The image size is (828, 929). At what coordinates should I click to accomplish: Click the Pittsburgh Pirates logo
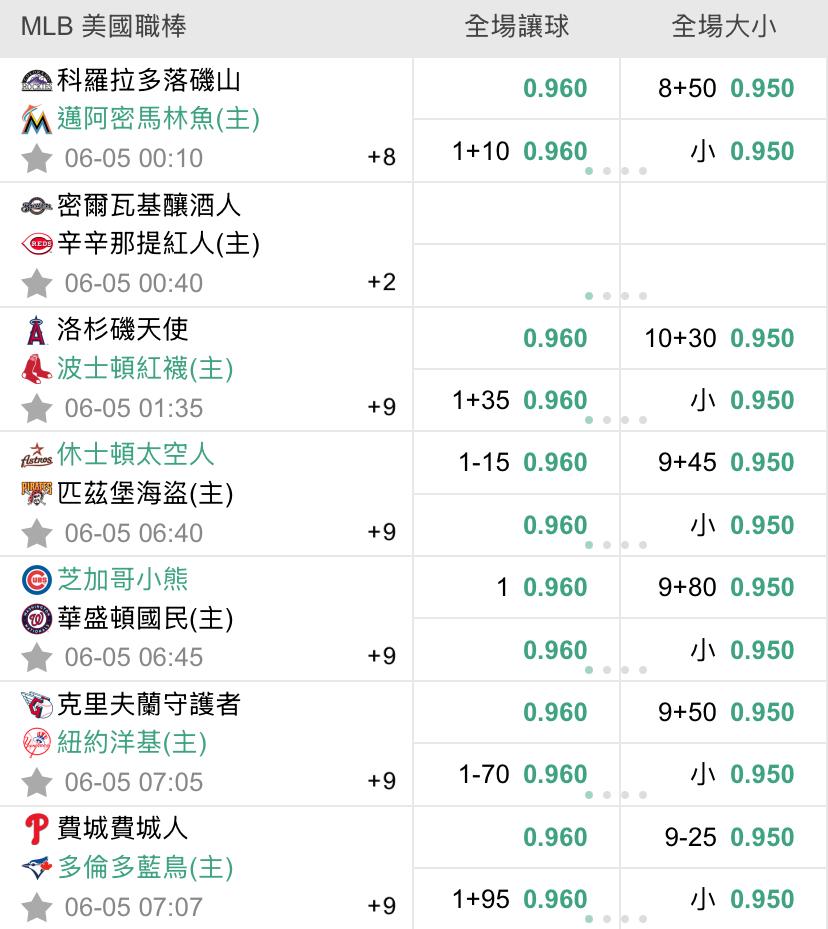point(37,494)
